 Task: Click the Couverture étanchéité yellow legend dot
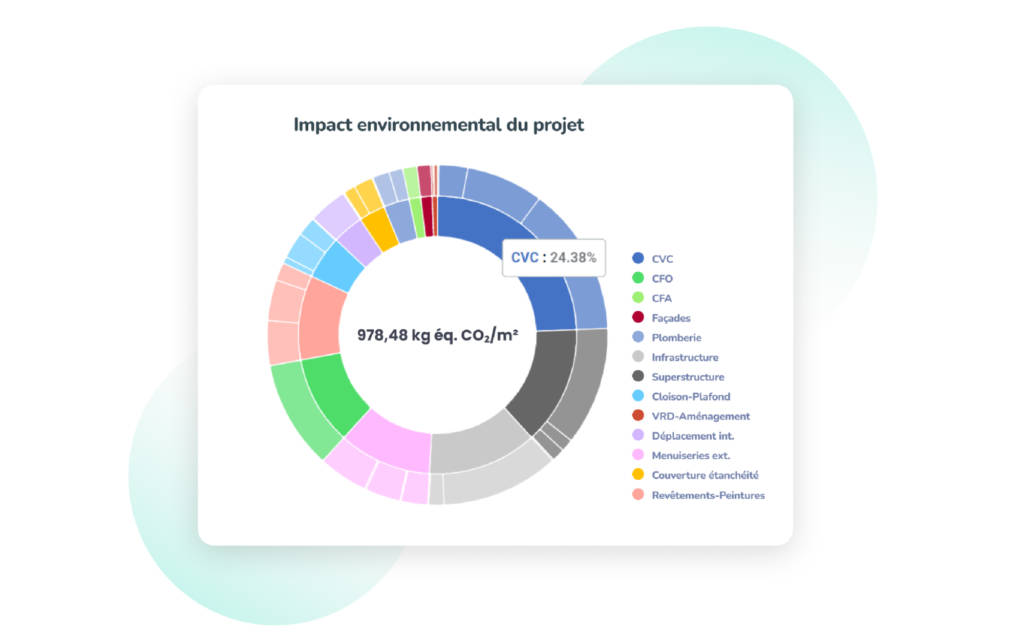point(638,474)
